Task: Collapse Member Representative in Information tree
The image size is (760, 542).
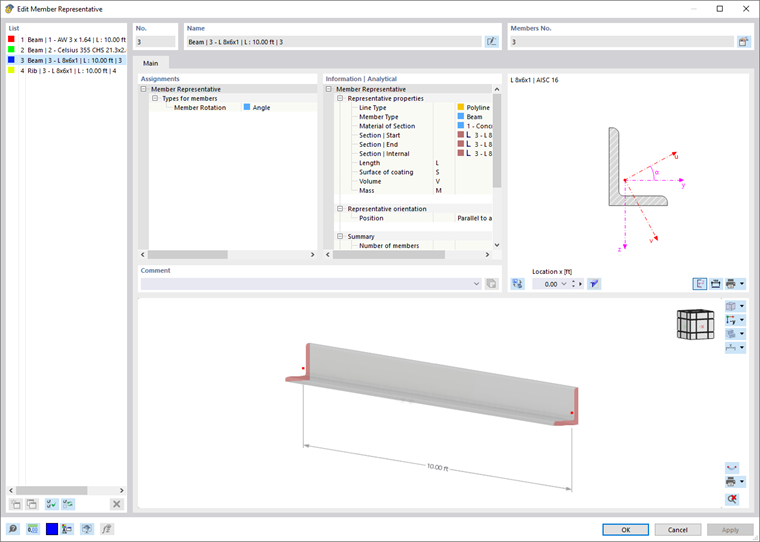Action: click(x=329, y=89)
